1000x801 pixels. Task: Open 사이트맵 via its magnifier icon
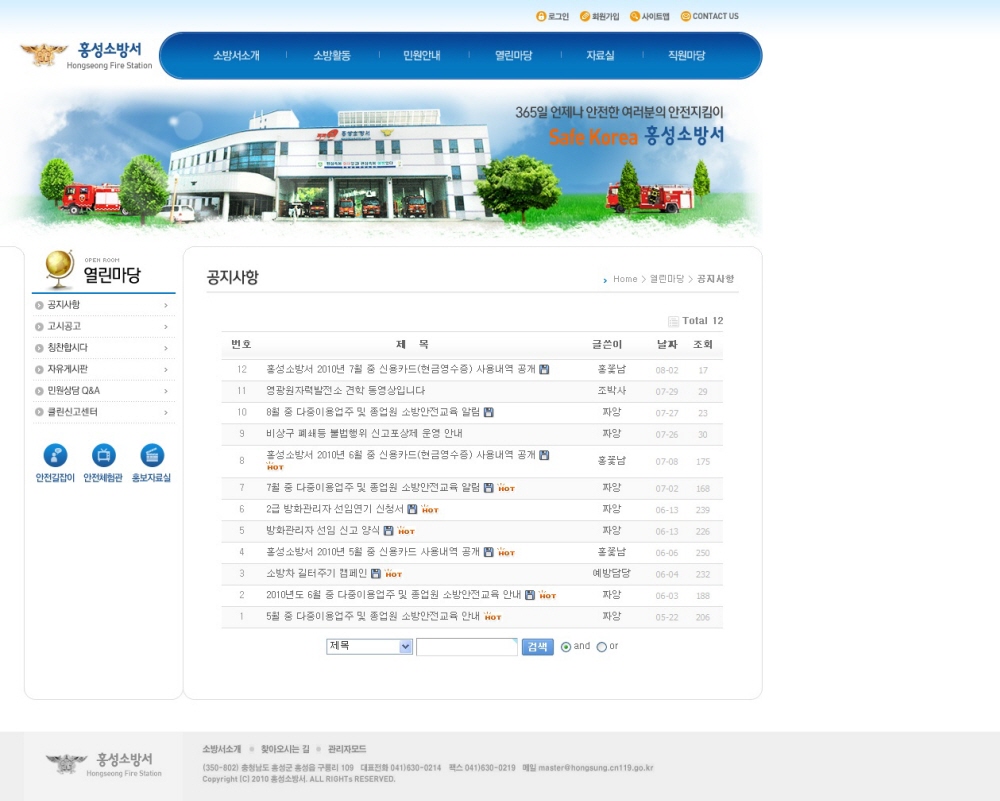coord(635,16)
